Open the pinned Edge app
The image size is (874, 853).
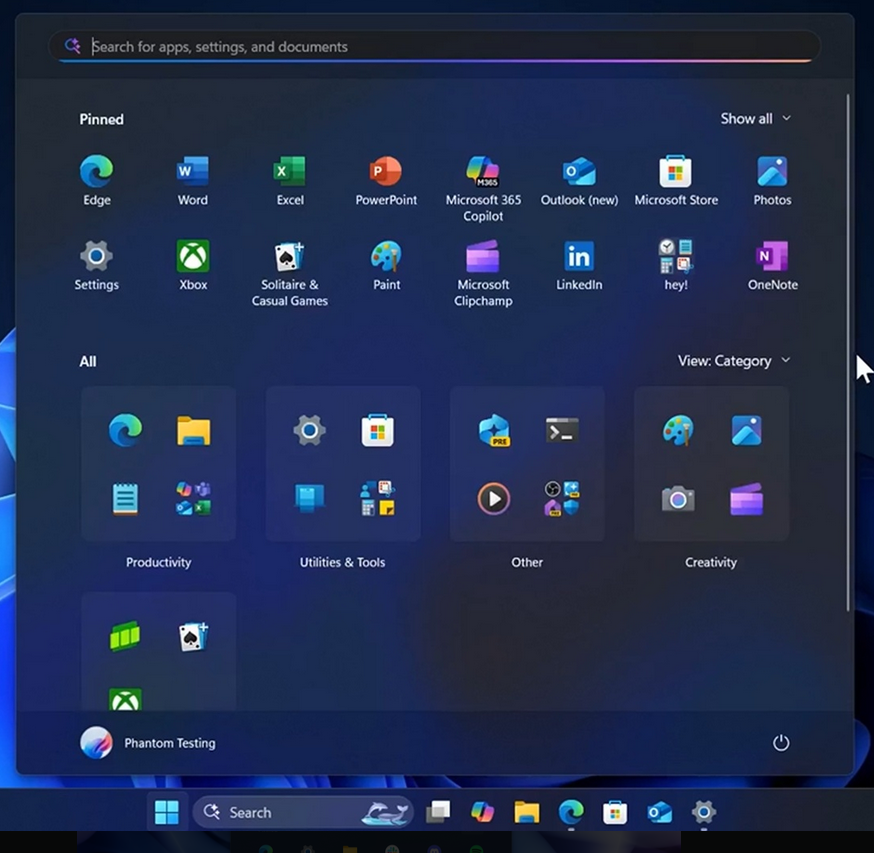pyautogui.click(x=96, y=181)
